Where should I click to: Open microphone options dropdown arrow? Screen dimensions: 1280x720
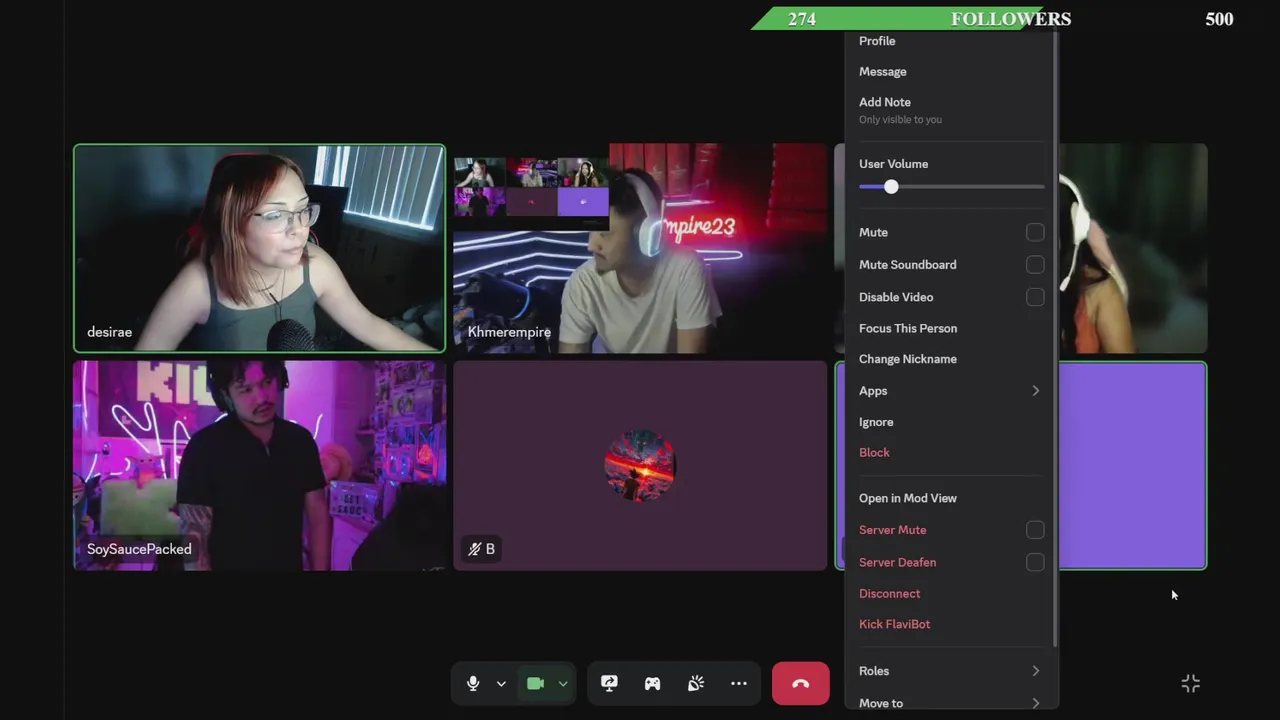[501, 684]
